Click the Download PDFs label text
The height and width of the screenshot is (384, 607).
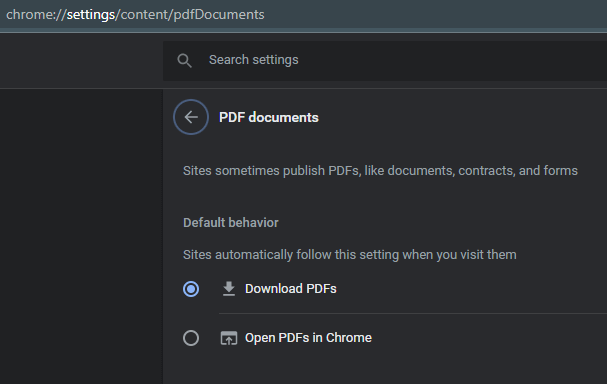click(291, 289)
